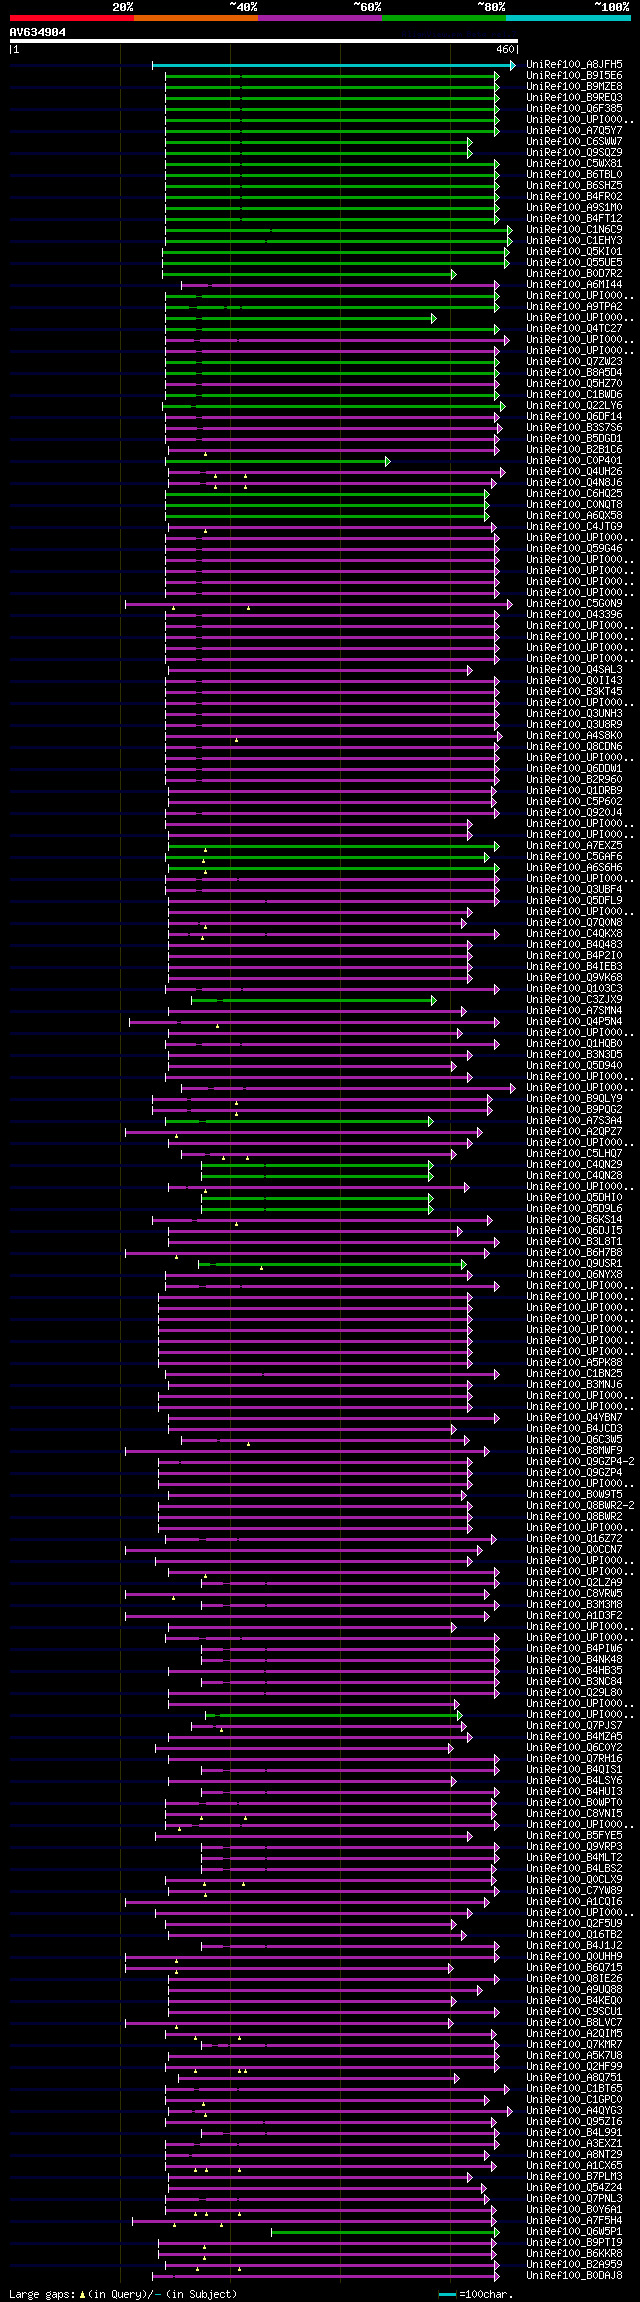
Task: Click the white query sequence bar under AV634904
Action: point(263,41)
